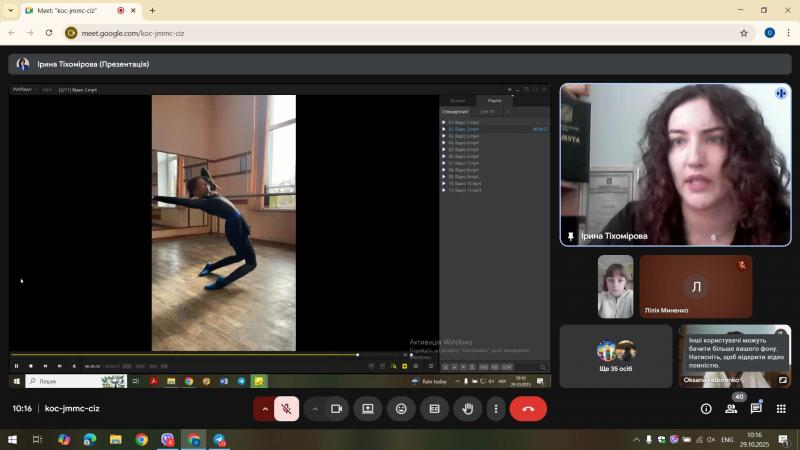
Task: Click the Ще 35 осіб tile
Action: click(x=616, y=356)
